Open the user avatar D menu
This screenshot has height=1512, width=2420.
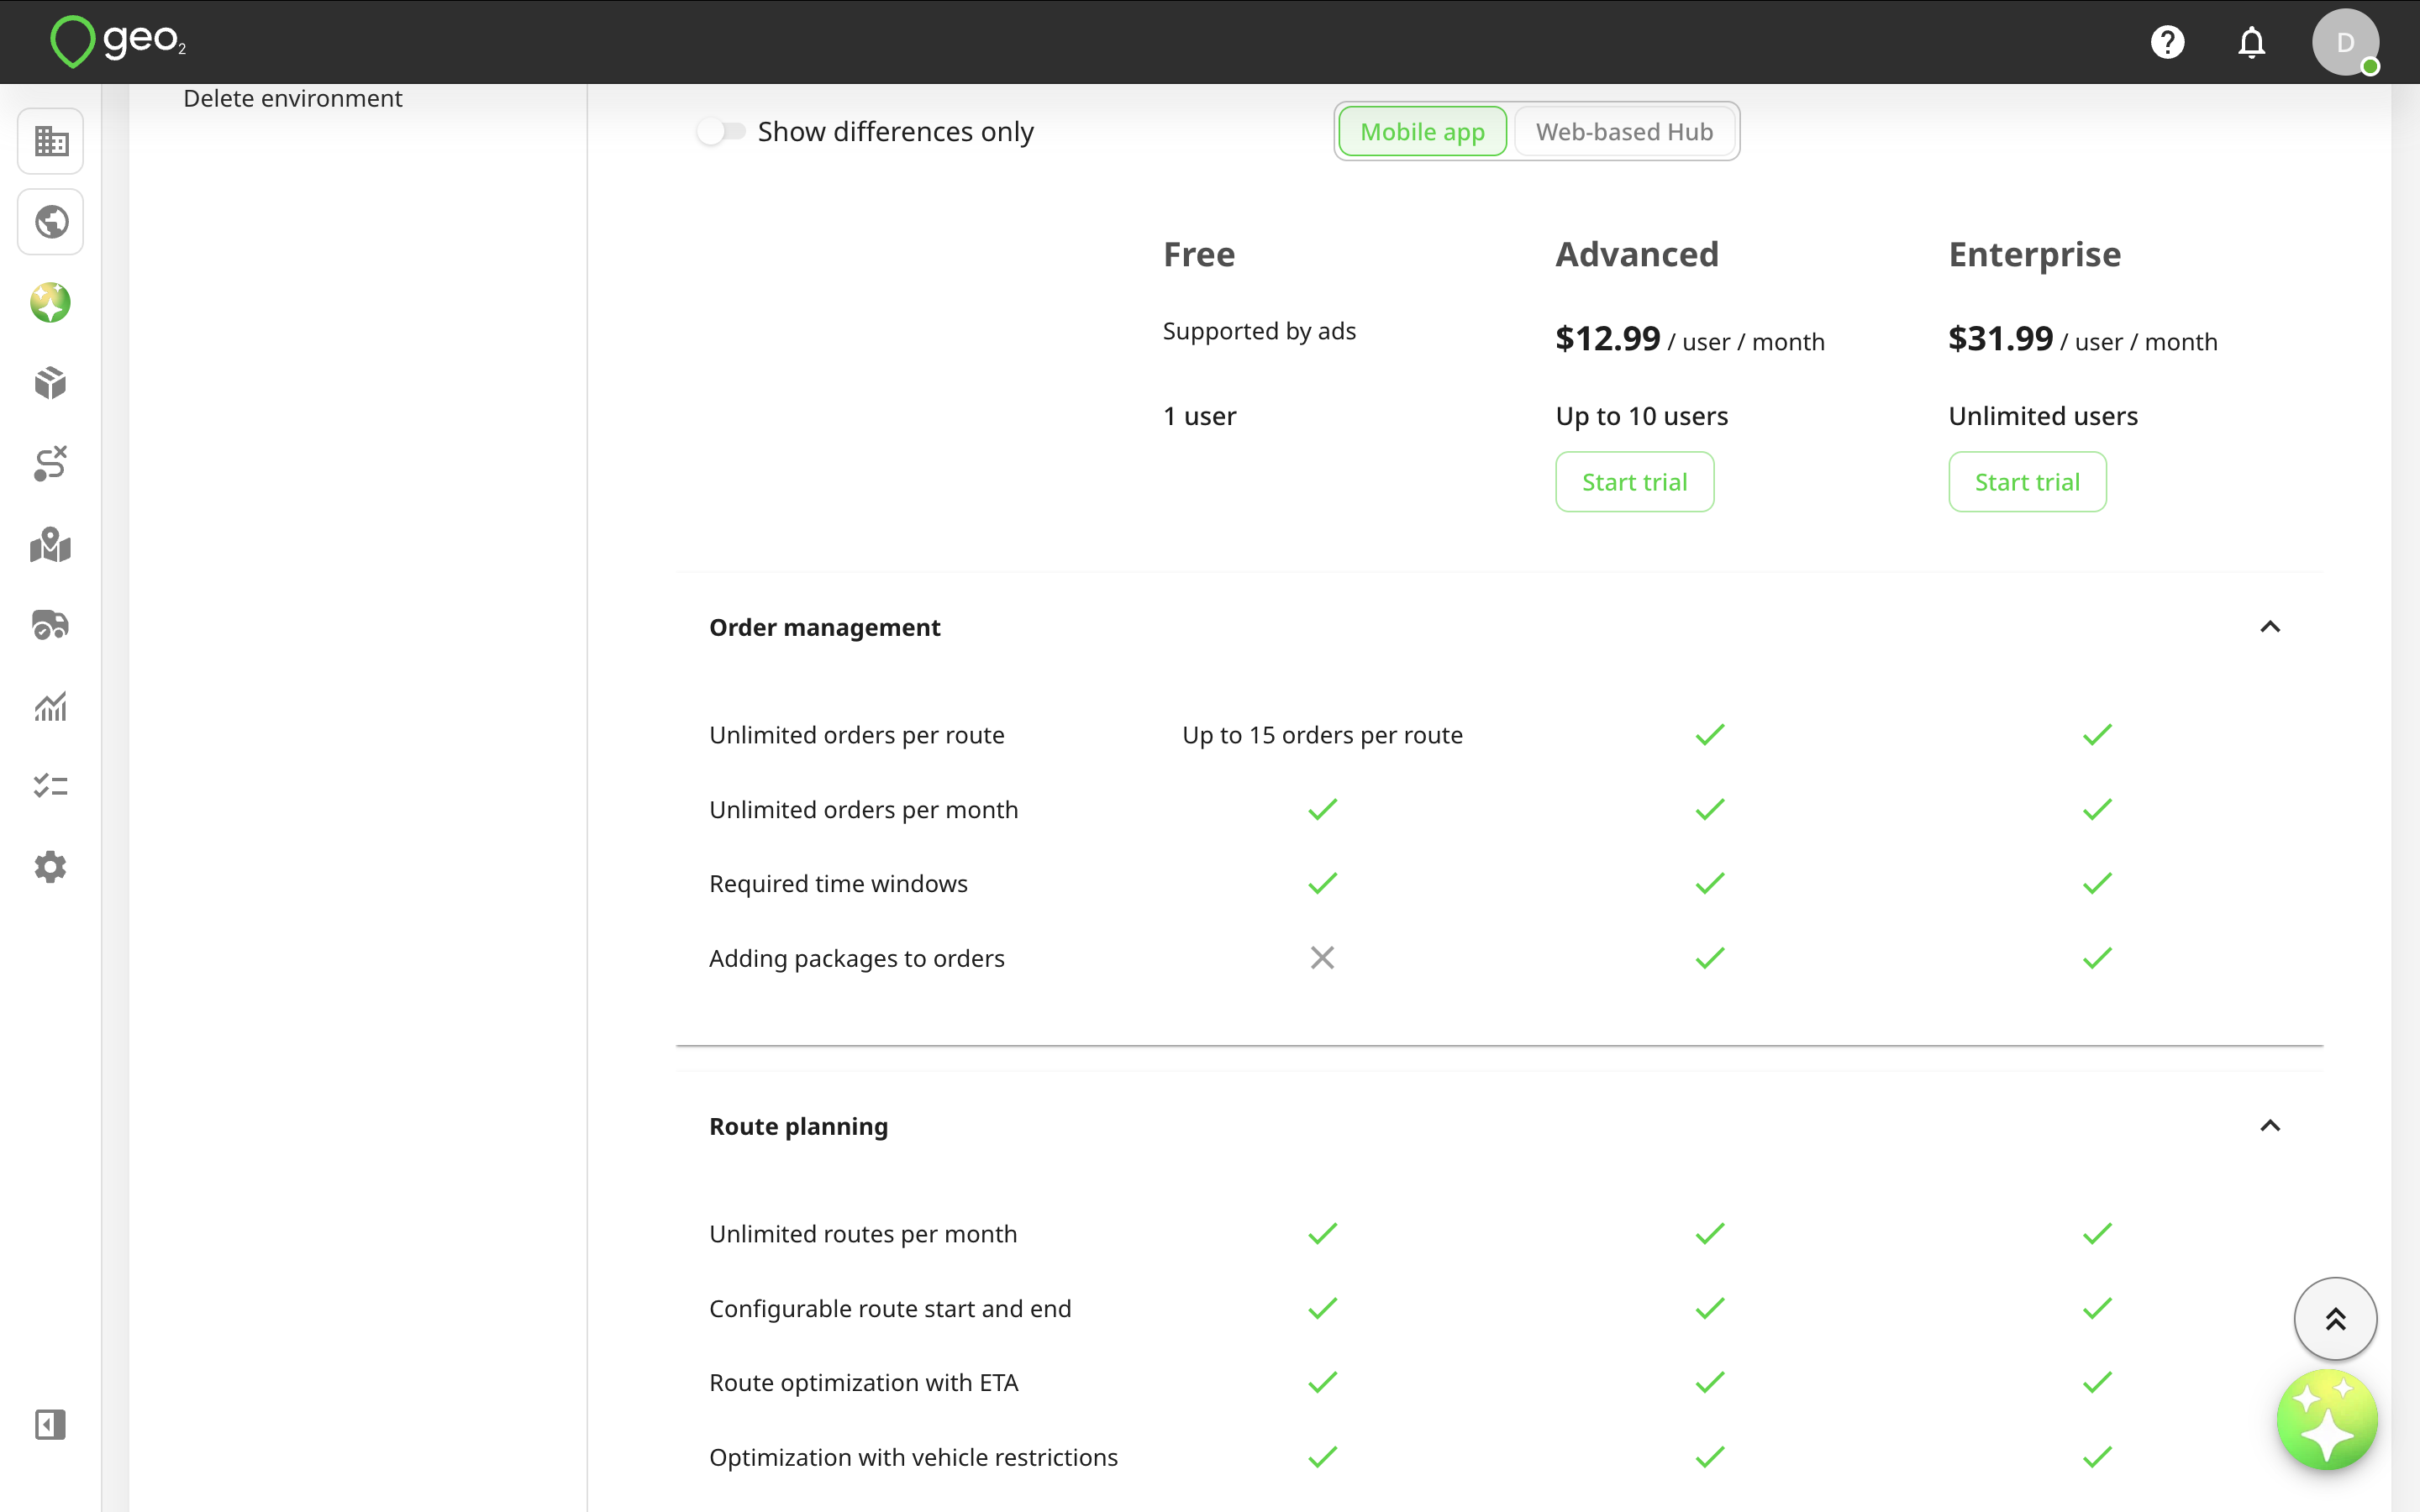point(2345,42)
